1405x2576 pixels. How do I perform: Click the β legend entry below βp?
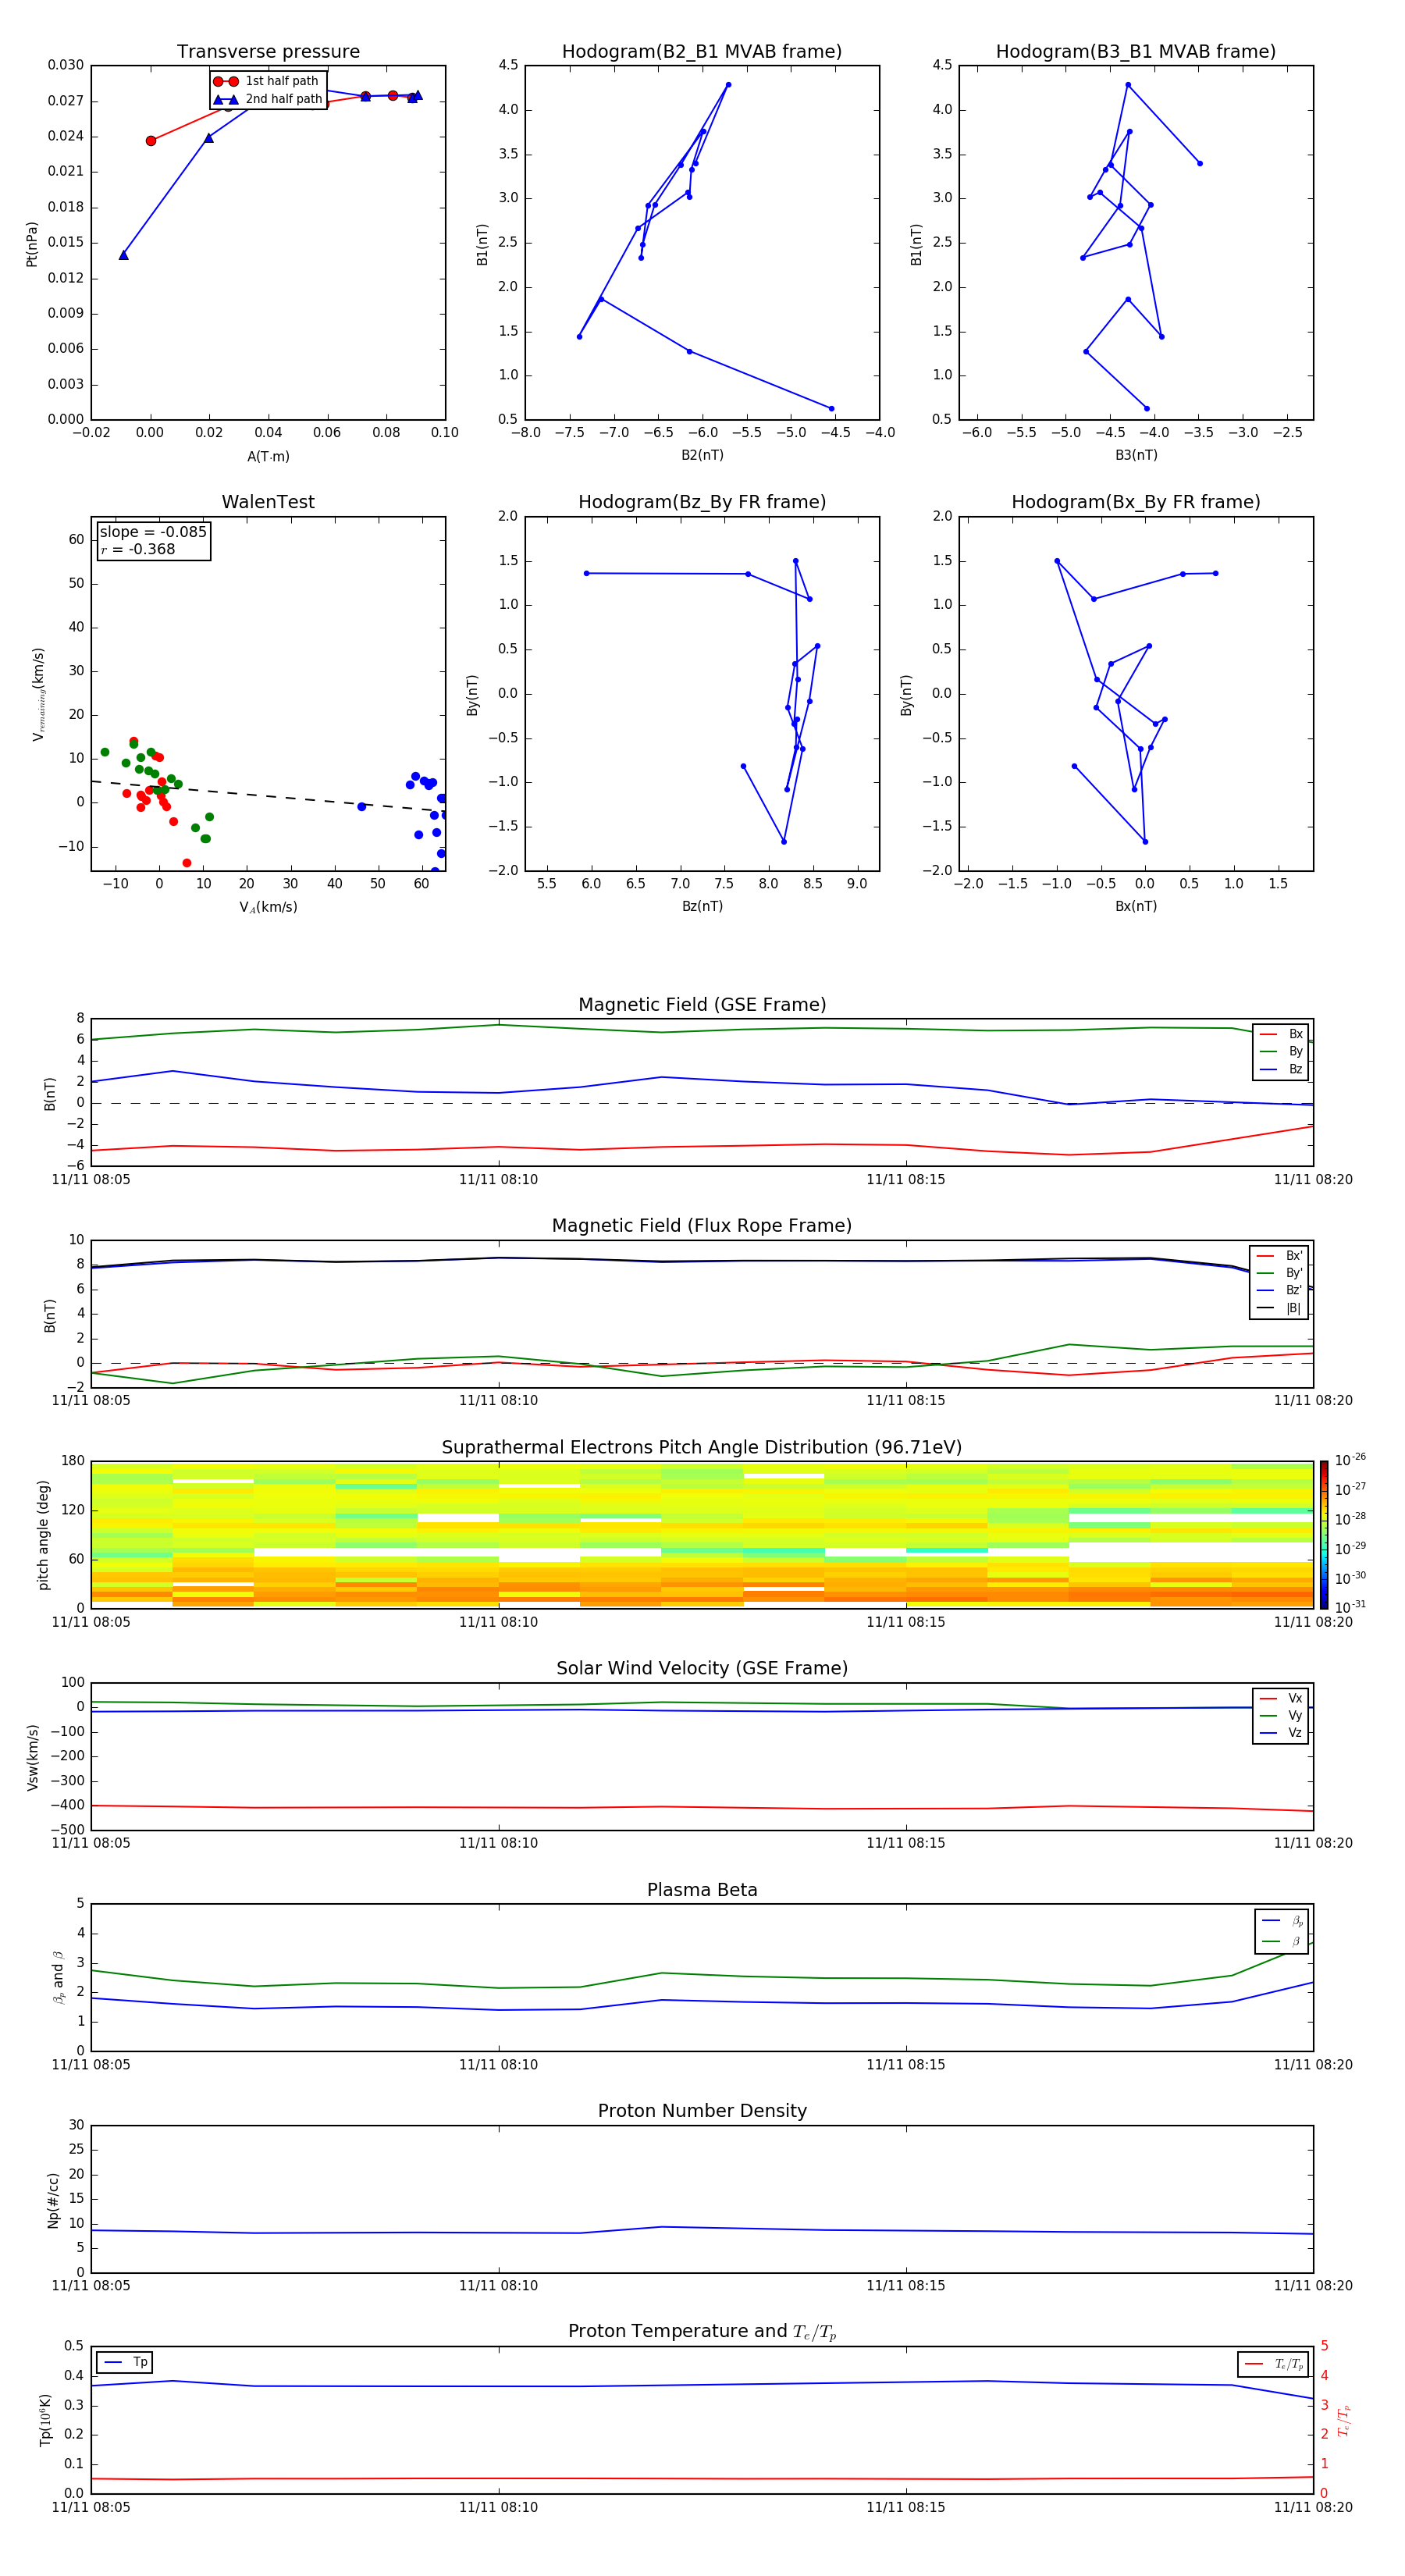(1282, 1942)
